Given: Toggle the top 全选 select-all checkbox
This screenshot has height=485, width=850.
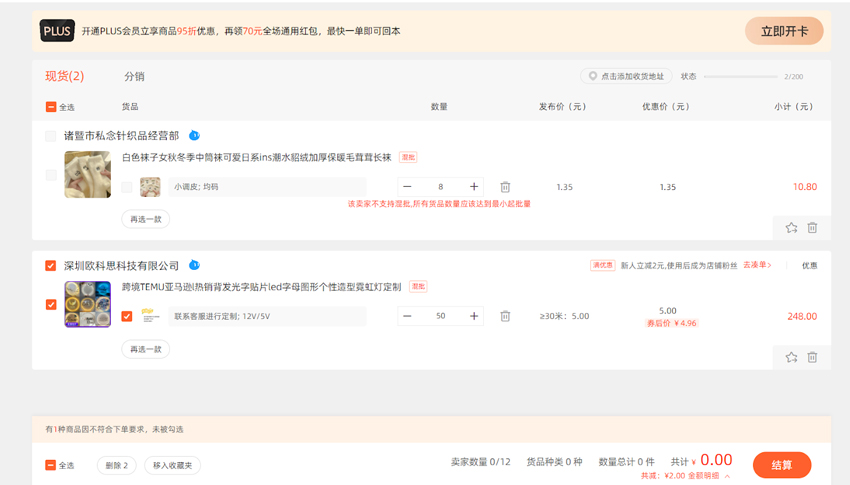Looking at the screenshot, I should click(51, 107).
